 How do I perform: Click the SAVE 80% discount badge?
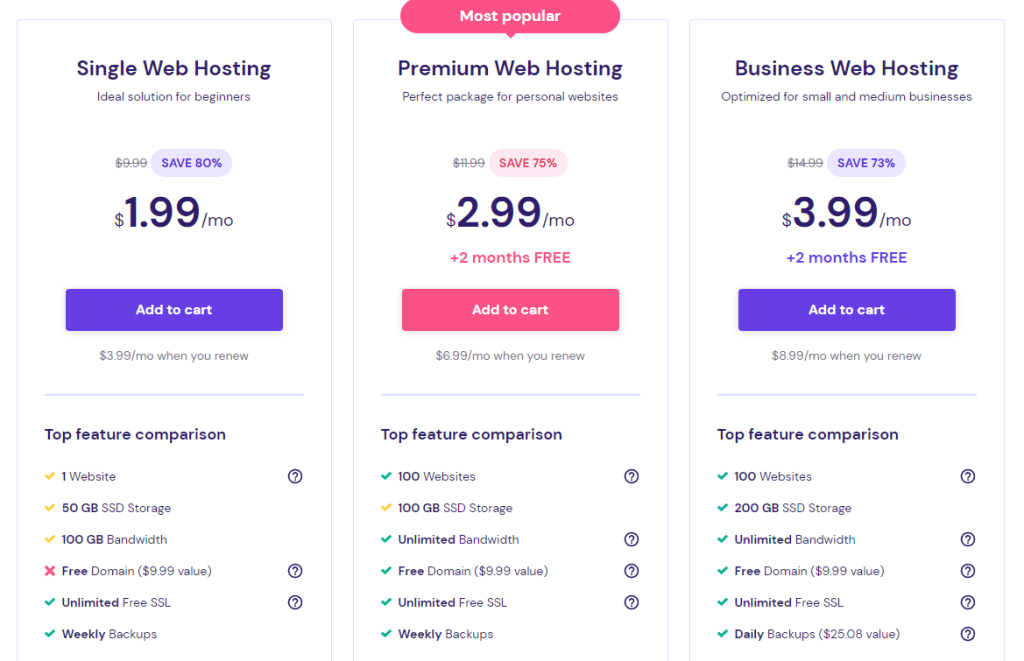(x=191, y=163)
